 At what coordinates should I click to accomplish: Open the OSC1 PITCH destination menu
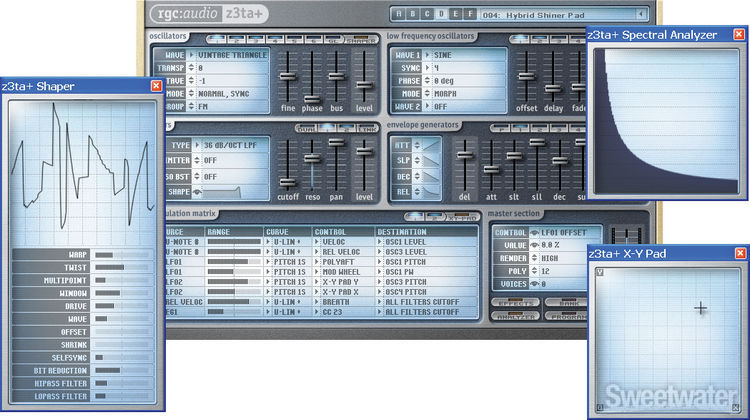click(x=380, y=262)
